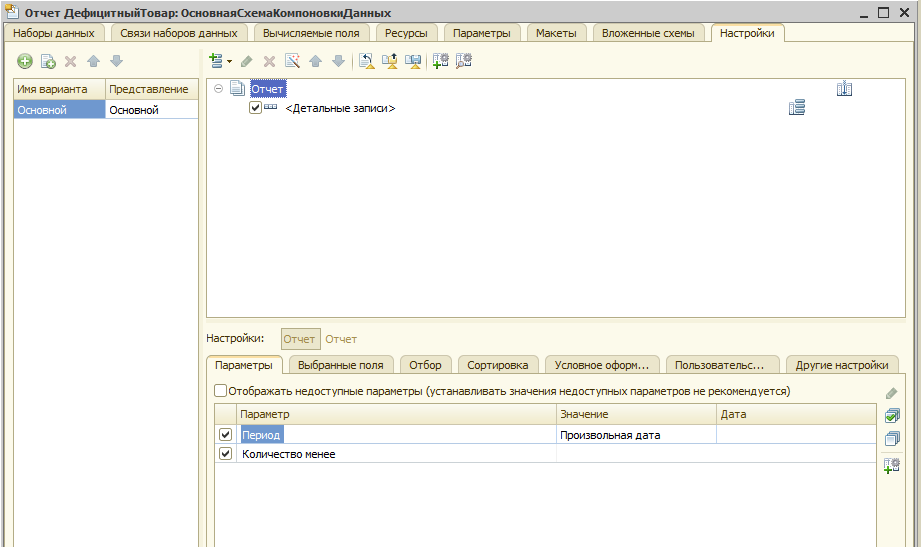Click the green Add variant icon
The height and width of the screenshot is (547, 921).
25,62
